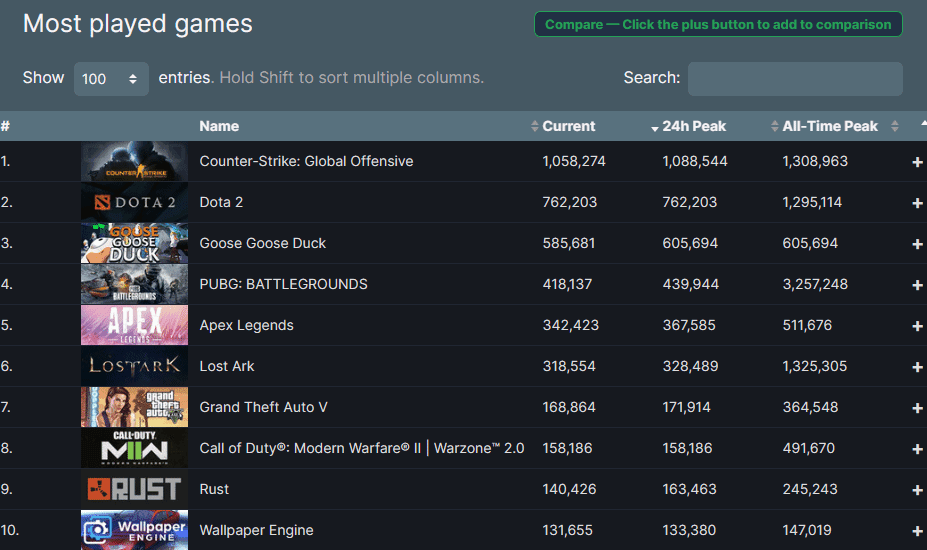The image size is (927, 550).
Task: Open the Counter-Strike game thumbnail
Action: (134, 161)
